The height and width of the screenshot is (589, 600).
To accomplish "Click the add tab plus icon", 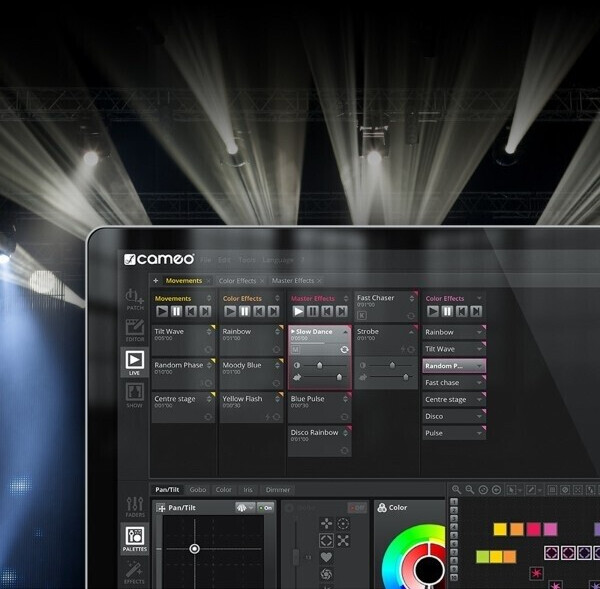I will [155, 281].
